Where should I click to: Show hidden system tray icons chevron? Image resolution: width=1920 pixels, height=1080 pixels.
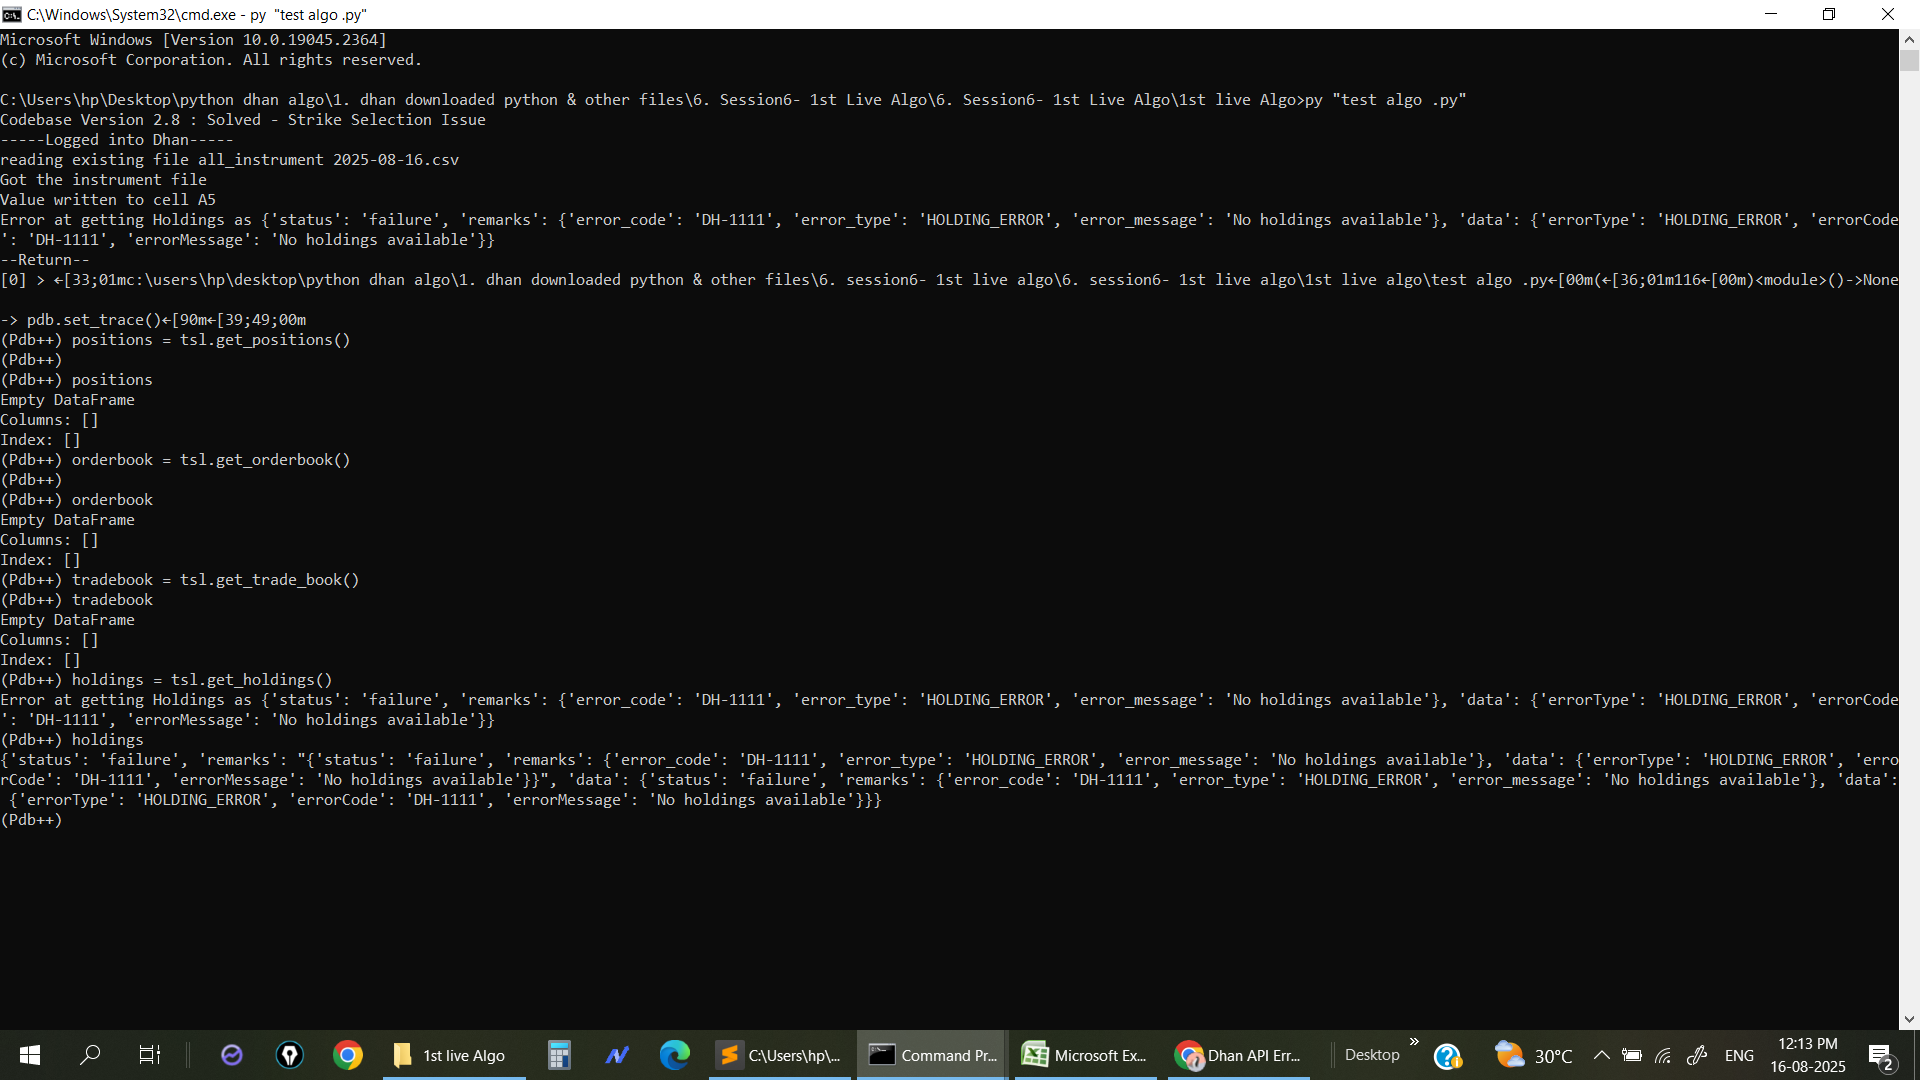click(1601, 1056)
